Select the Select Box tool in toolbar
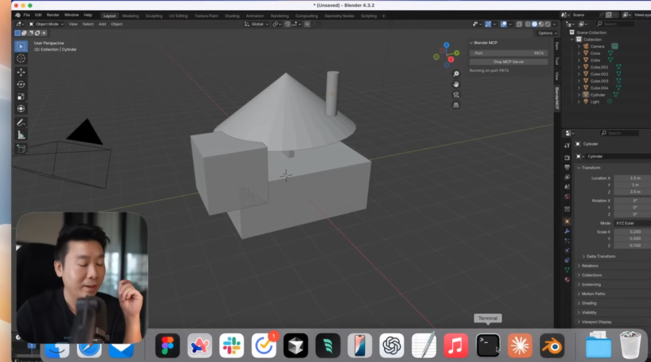 coord(21,46)
